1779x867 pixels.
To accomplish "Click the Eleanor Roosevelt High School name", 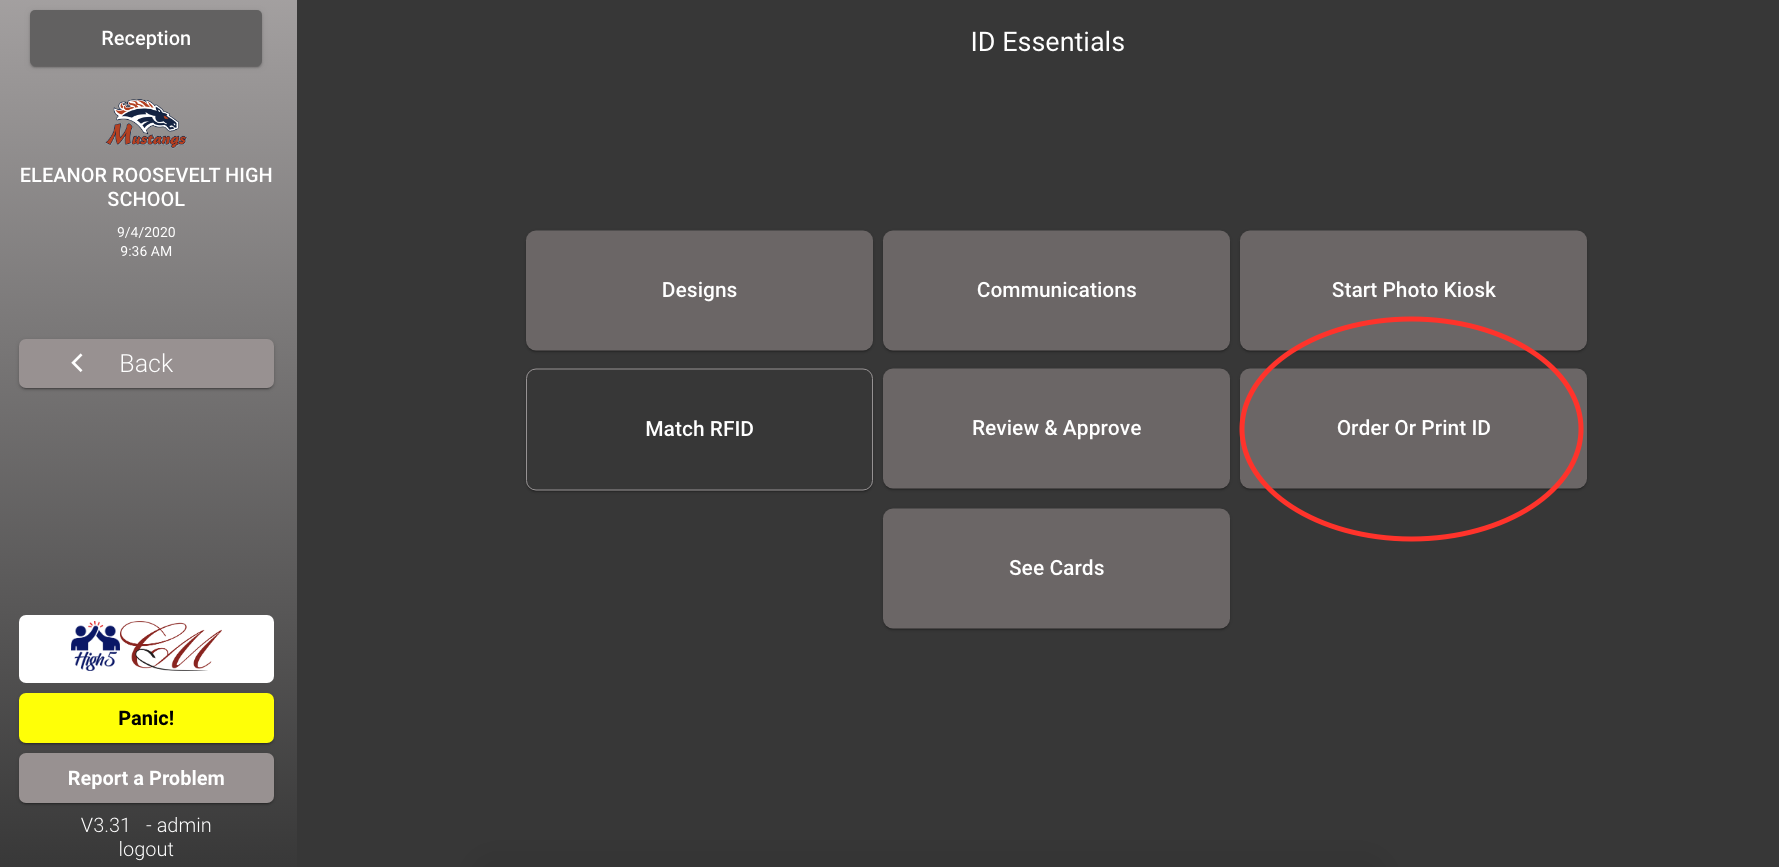I will coord(146,187).
